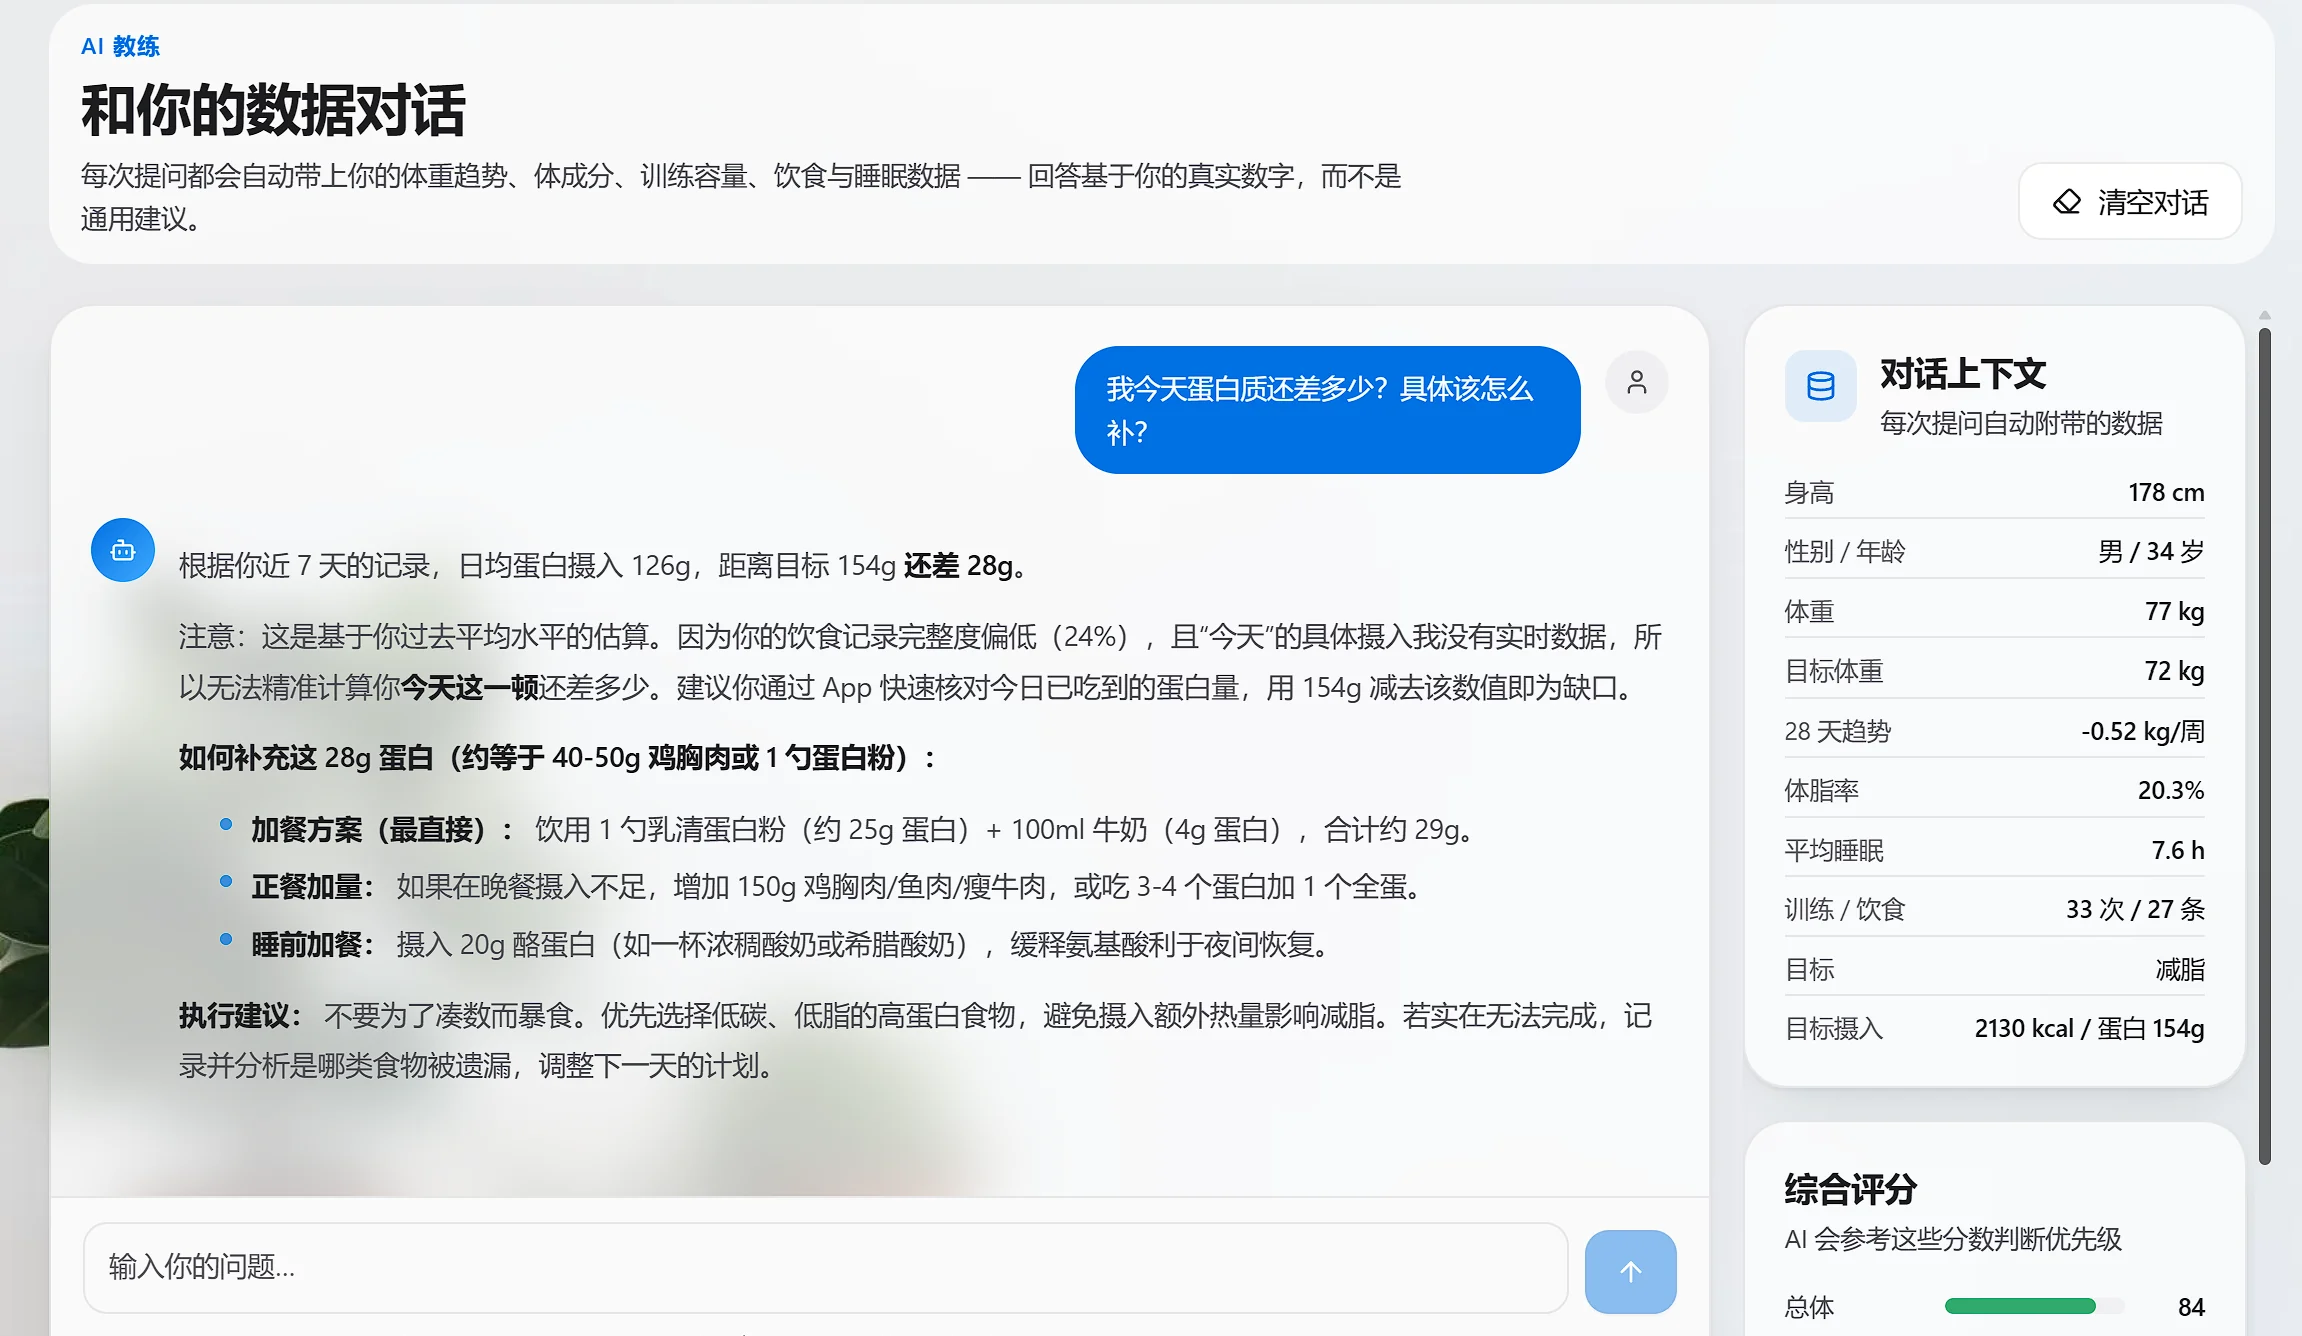Click the 执行建议 paragraph heading
2302x1336 pixels.
[240, 1015]
